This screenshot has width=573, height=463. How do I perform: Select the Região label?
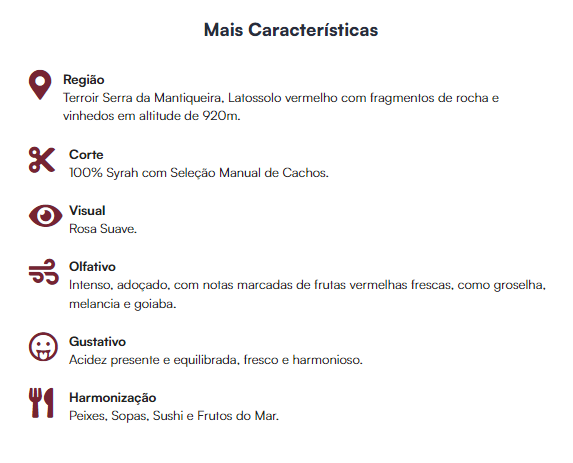84,79
